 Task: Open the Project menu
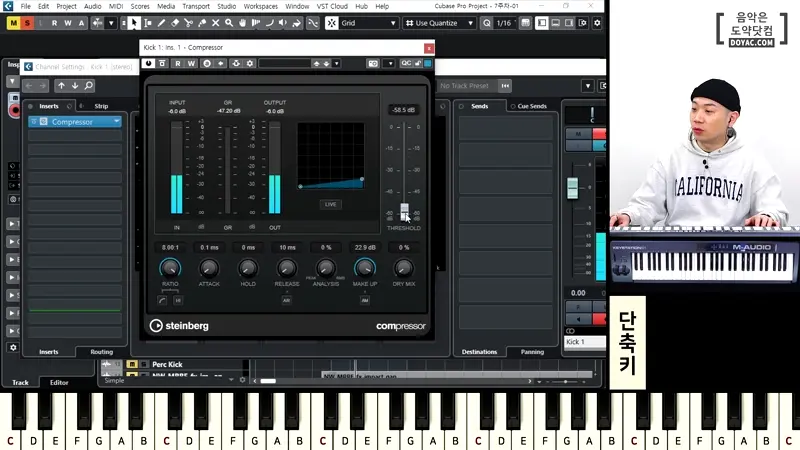[66, 6]
